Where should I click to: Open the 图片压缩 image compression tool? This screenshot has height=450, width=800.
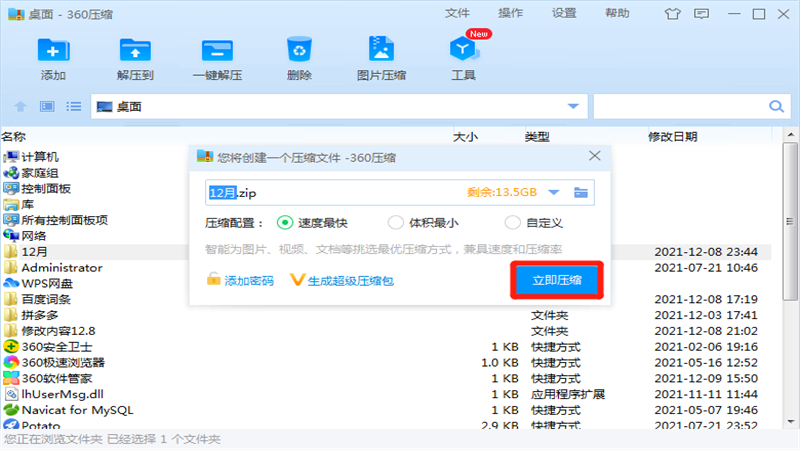381,50
